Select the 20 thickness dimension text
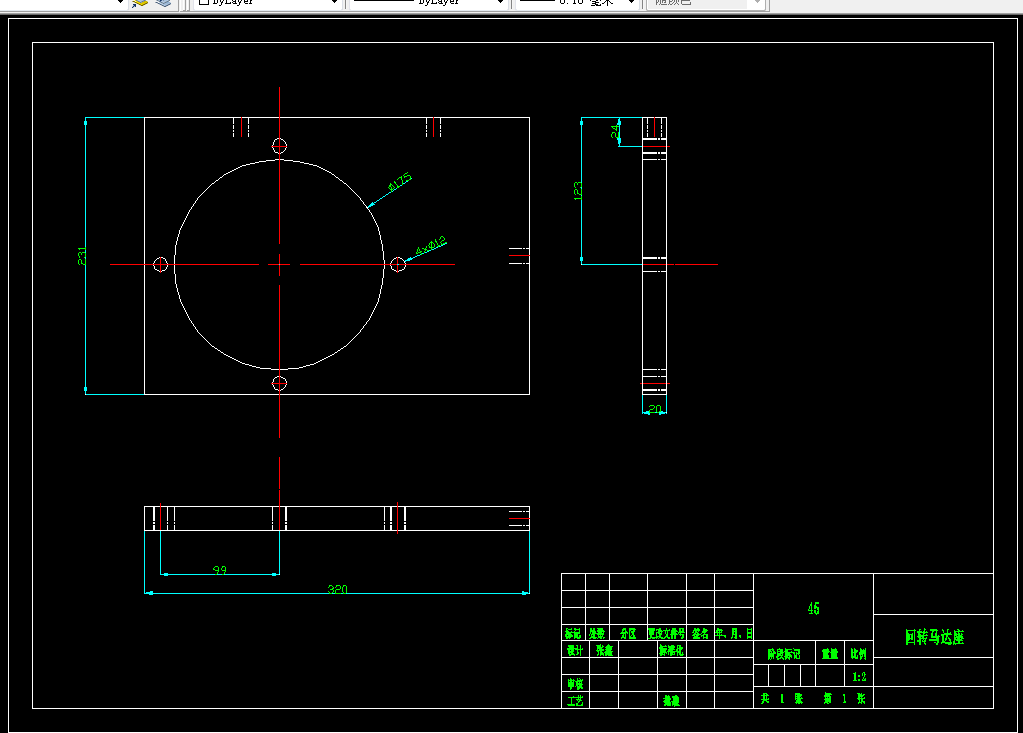The image size is (1023, 733). (655, 409)
